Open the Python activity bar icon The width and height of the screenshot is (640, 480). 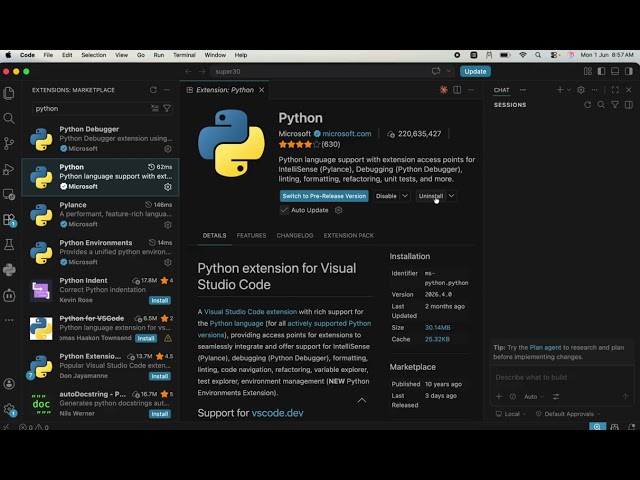click(x=9, y=270)
